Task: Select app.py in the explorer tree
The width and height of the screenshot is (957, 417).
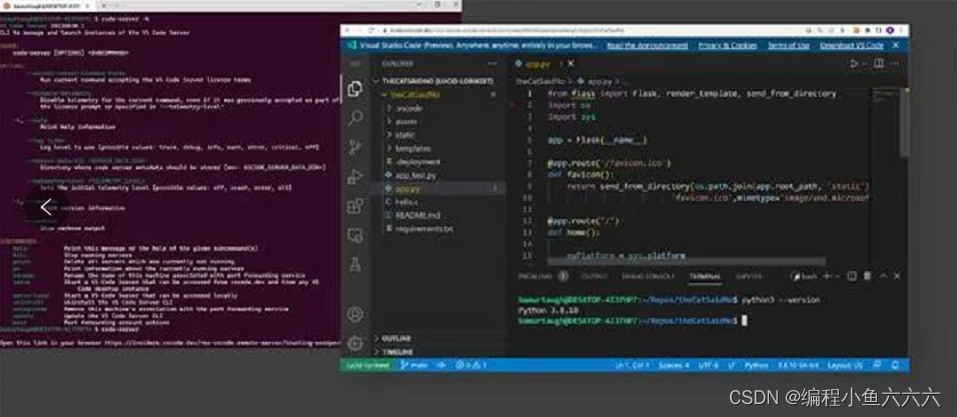Action: click(x=438, y=189)
